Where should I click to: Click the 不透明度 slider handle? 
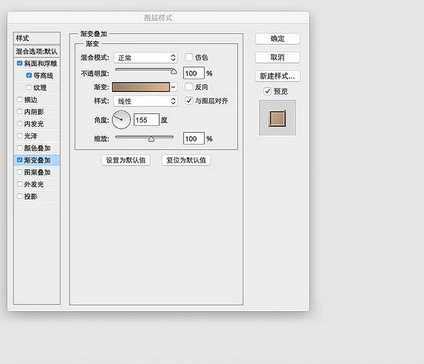[174, 71]
